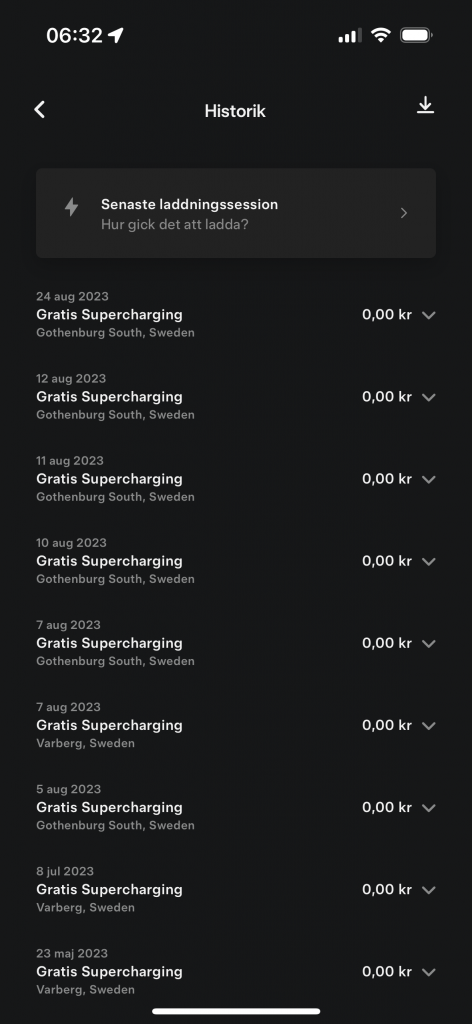
Task: Tap the location arrow beside the time
Action: tap(116, 35)
